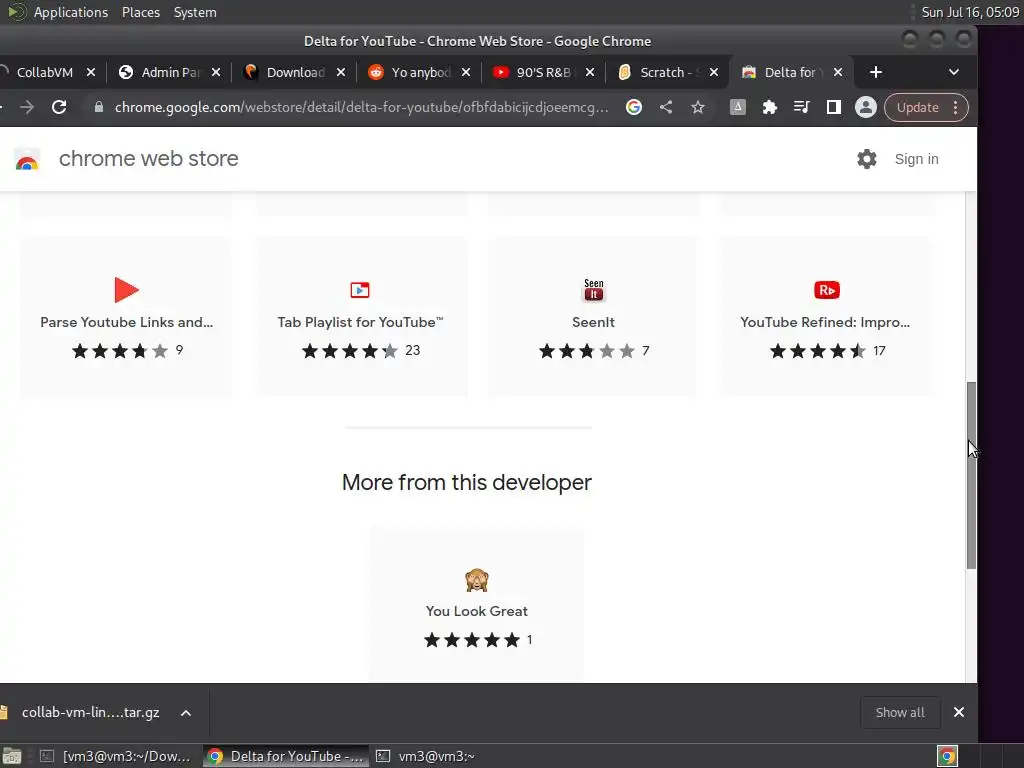Screen dimensions: 1024x768
Task: Close the CollabVM tab
Action: pyautogui.click(x=91, y=72)
